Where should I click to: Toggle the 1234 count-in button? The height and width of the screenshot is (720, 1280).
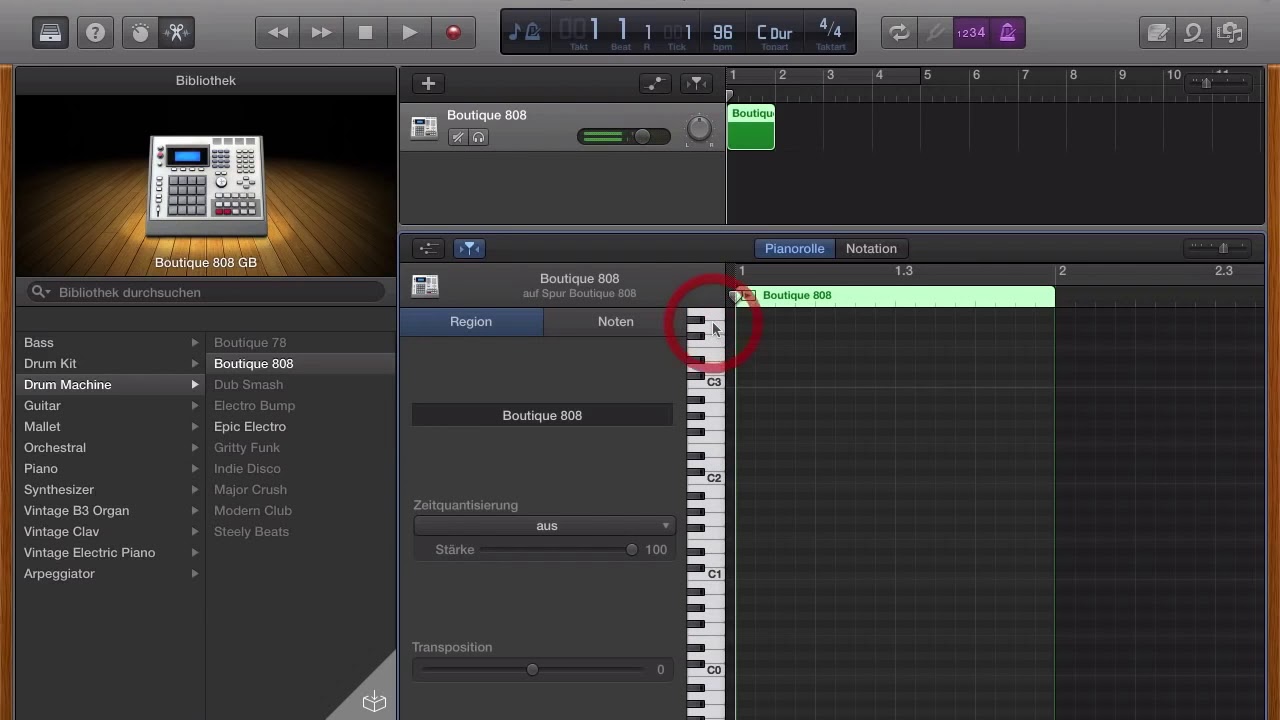point(971,33)
